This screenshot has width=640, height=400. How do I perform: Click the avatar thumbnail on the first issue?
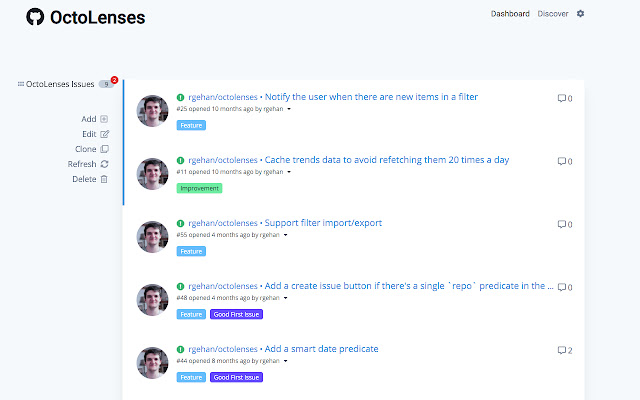click(153, 111)
